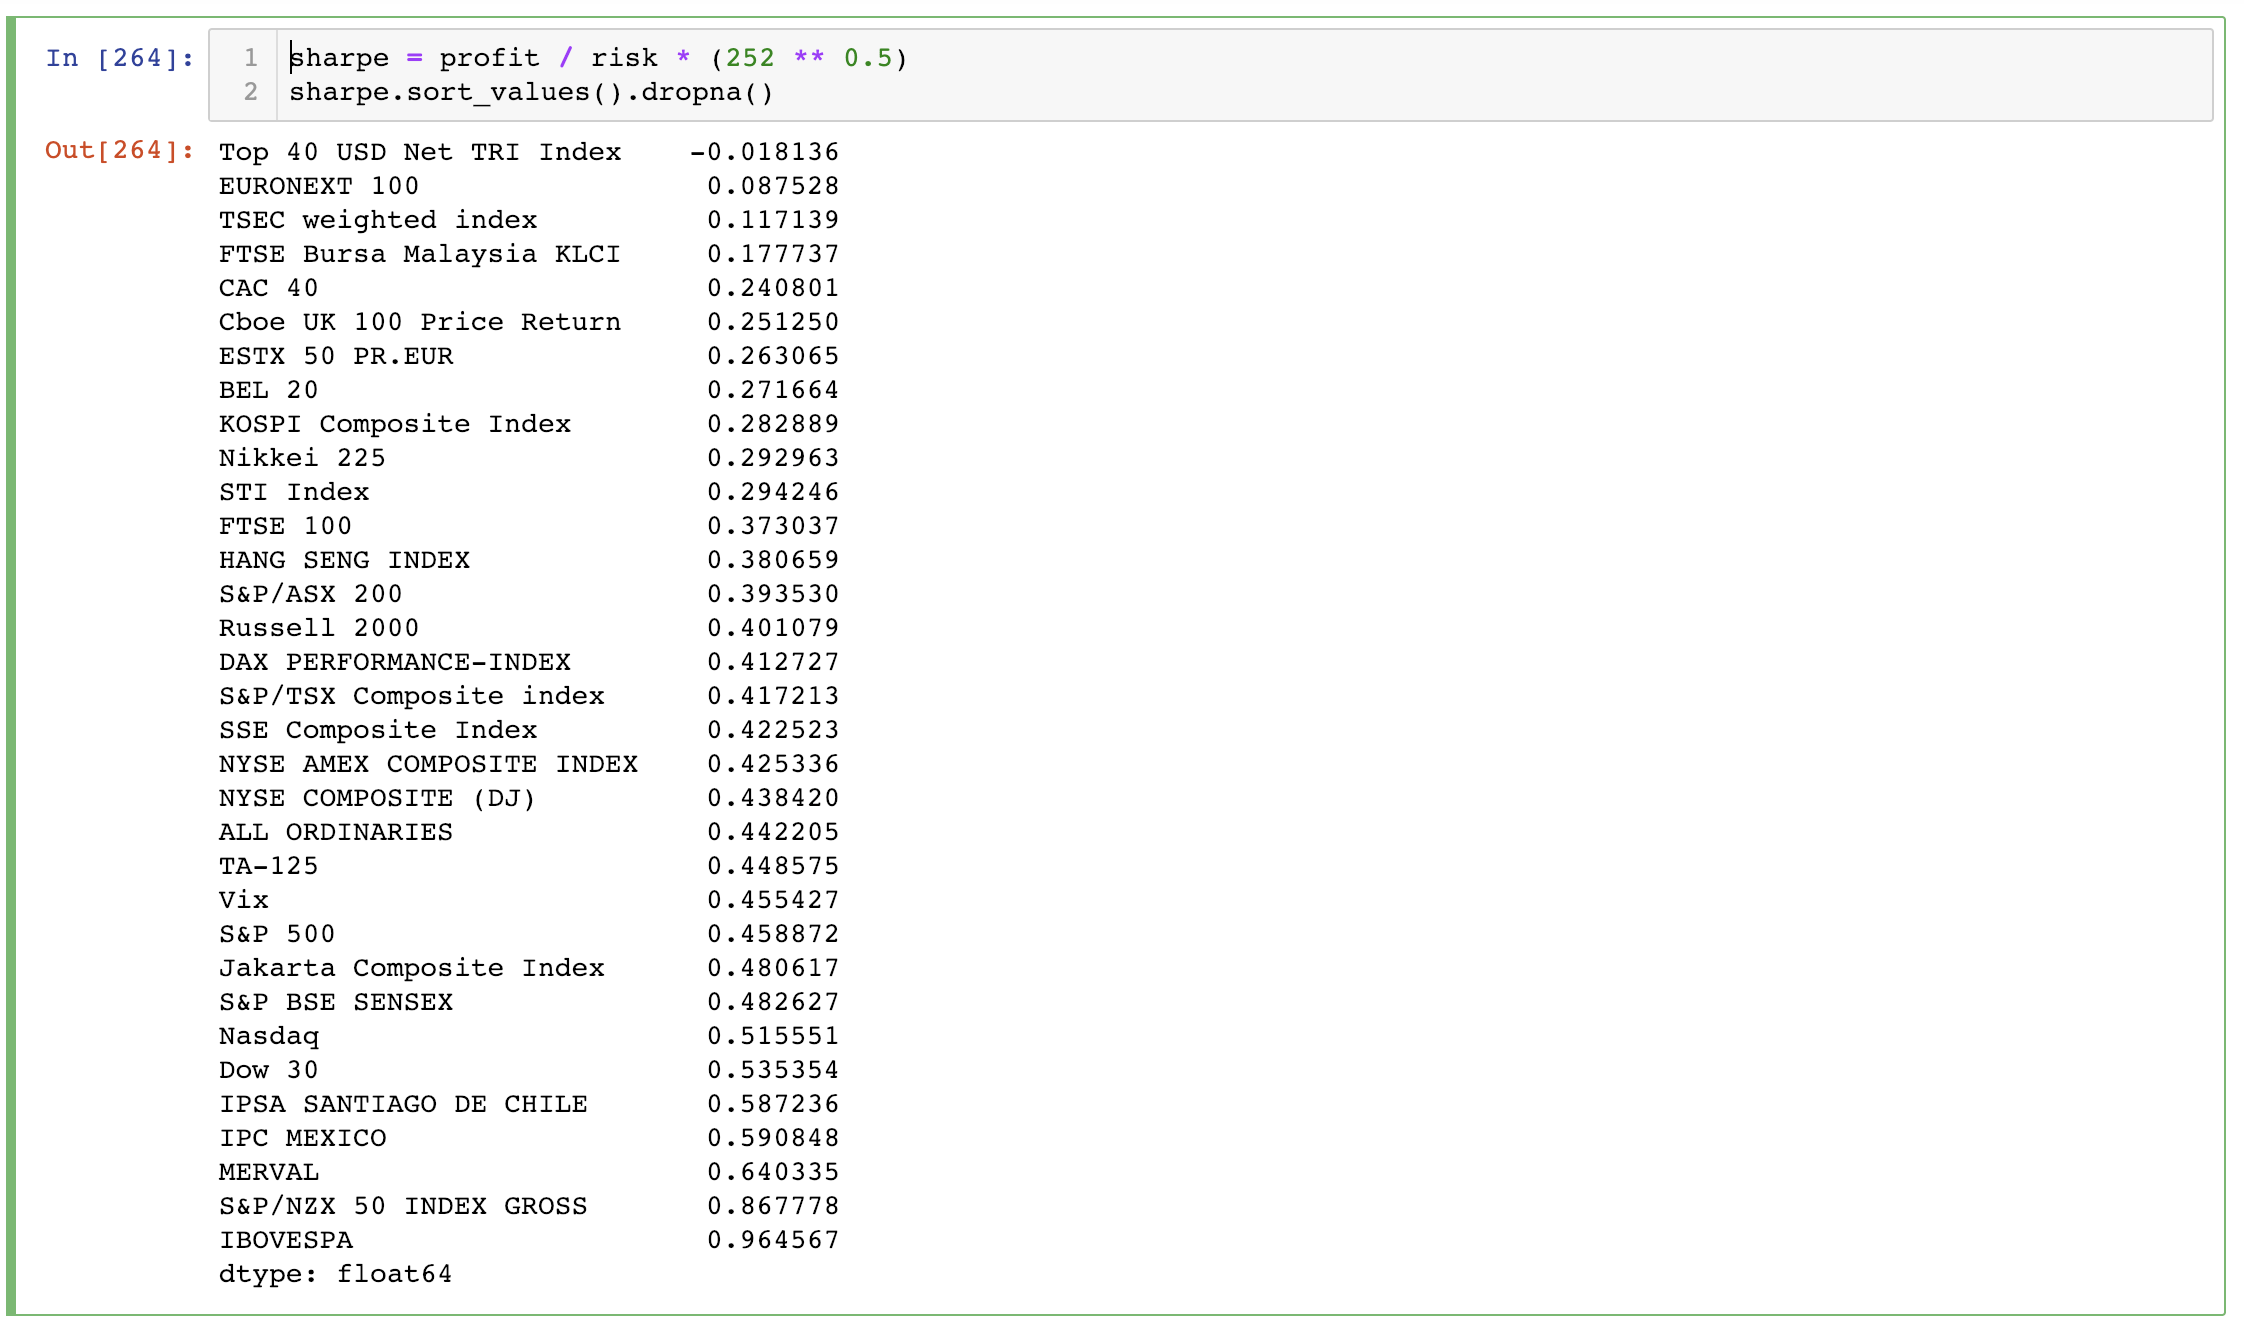2244x1324 pixels.
Task: Click the In [264] cell prompt
Action: [120, 58]
